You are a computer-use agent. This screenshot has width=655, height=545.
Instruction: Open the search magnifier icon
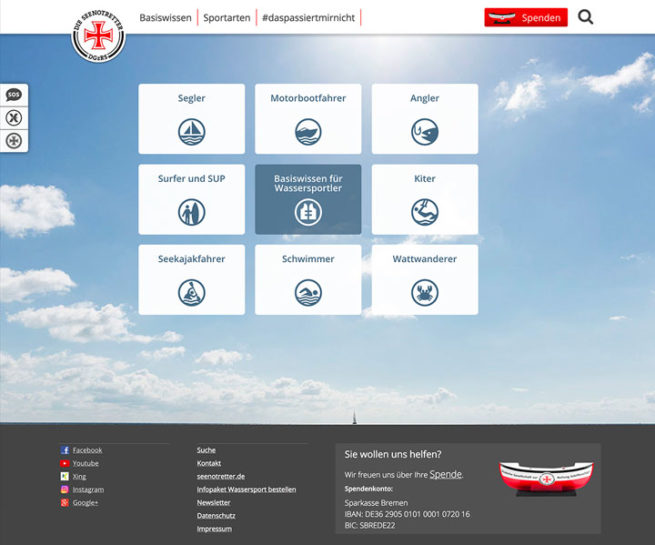[x=585, y=18]
